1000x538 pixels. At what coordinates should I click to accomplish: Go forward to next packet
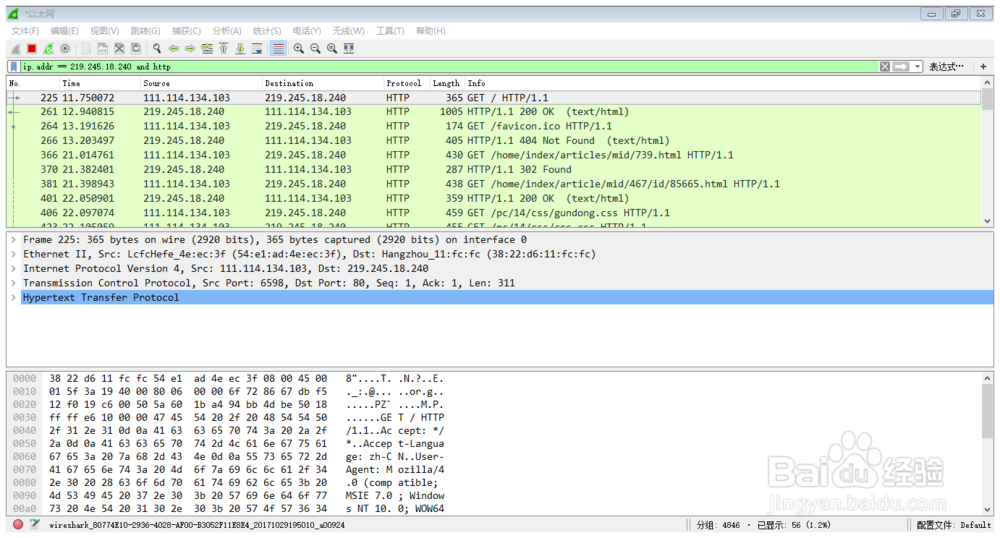[x=190, y=48]
